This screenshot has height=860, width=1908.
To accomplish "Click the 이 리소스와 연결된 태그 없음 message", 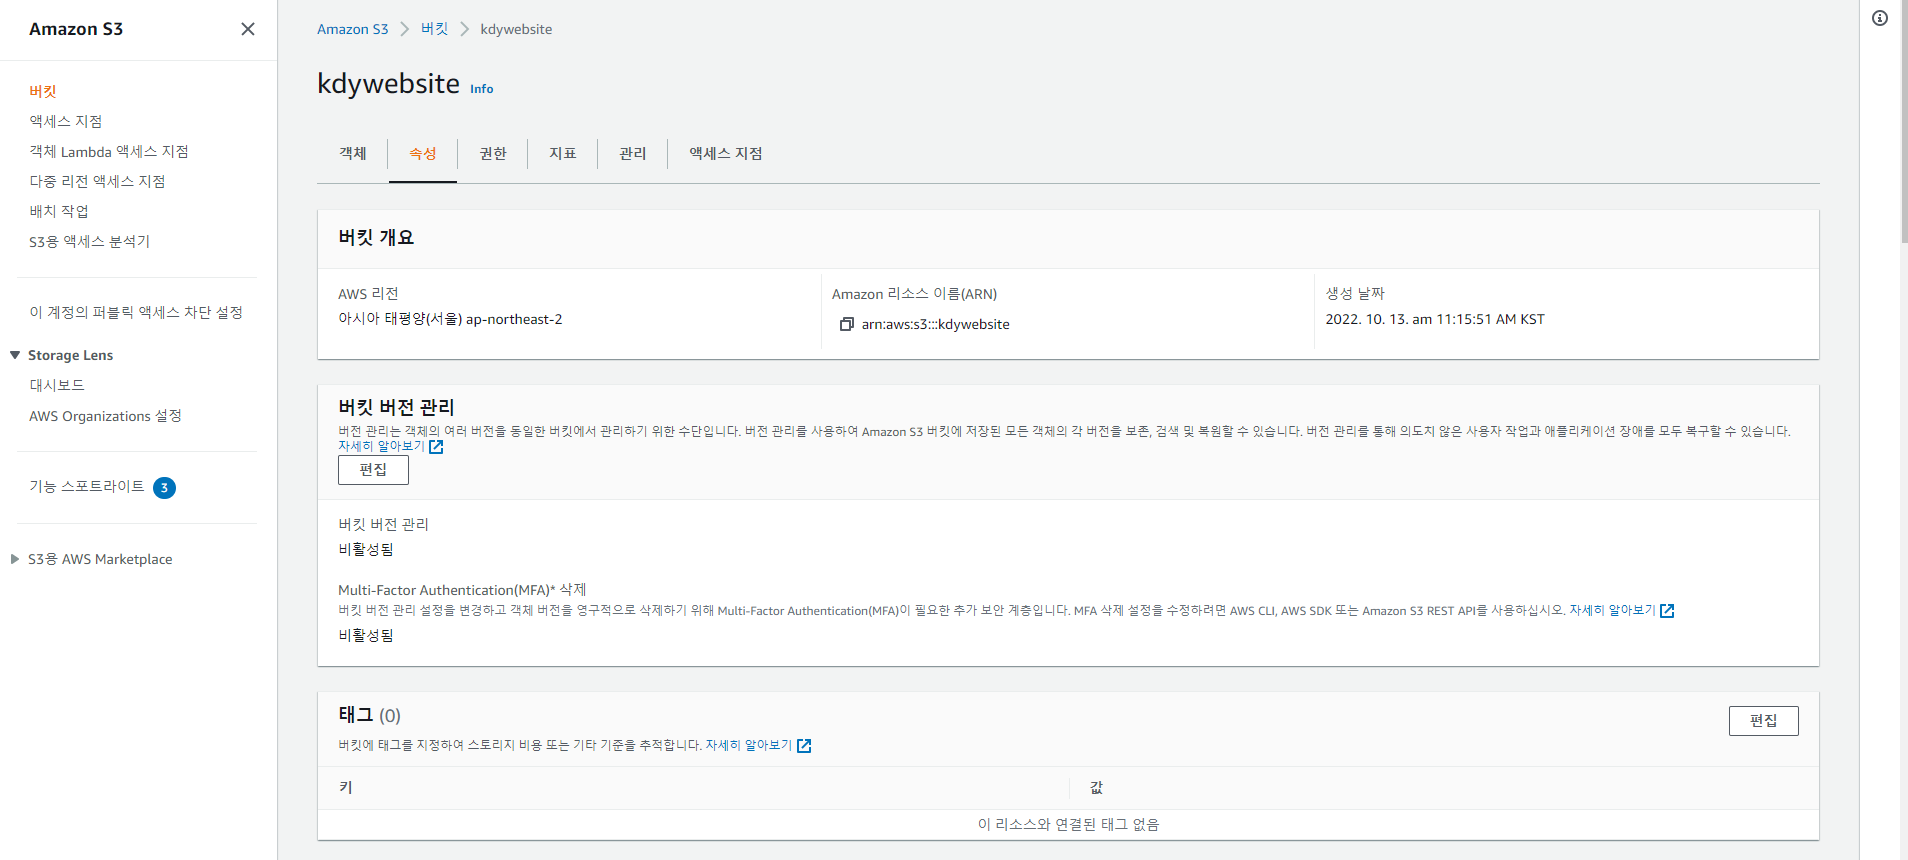I will point(1068,824).
